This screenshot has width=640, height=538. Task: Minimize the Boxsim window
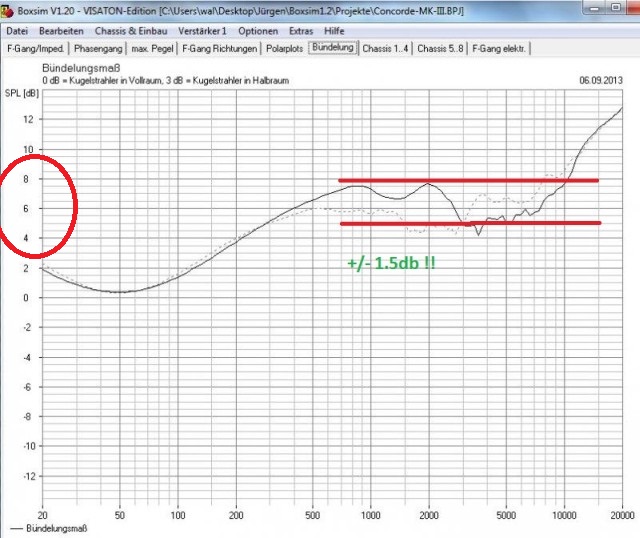coord(595,8)
